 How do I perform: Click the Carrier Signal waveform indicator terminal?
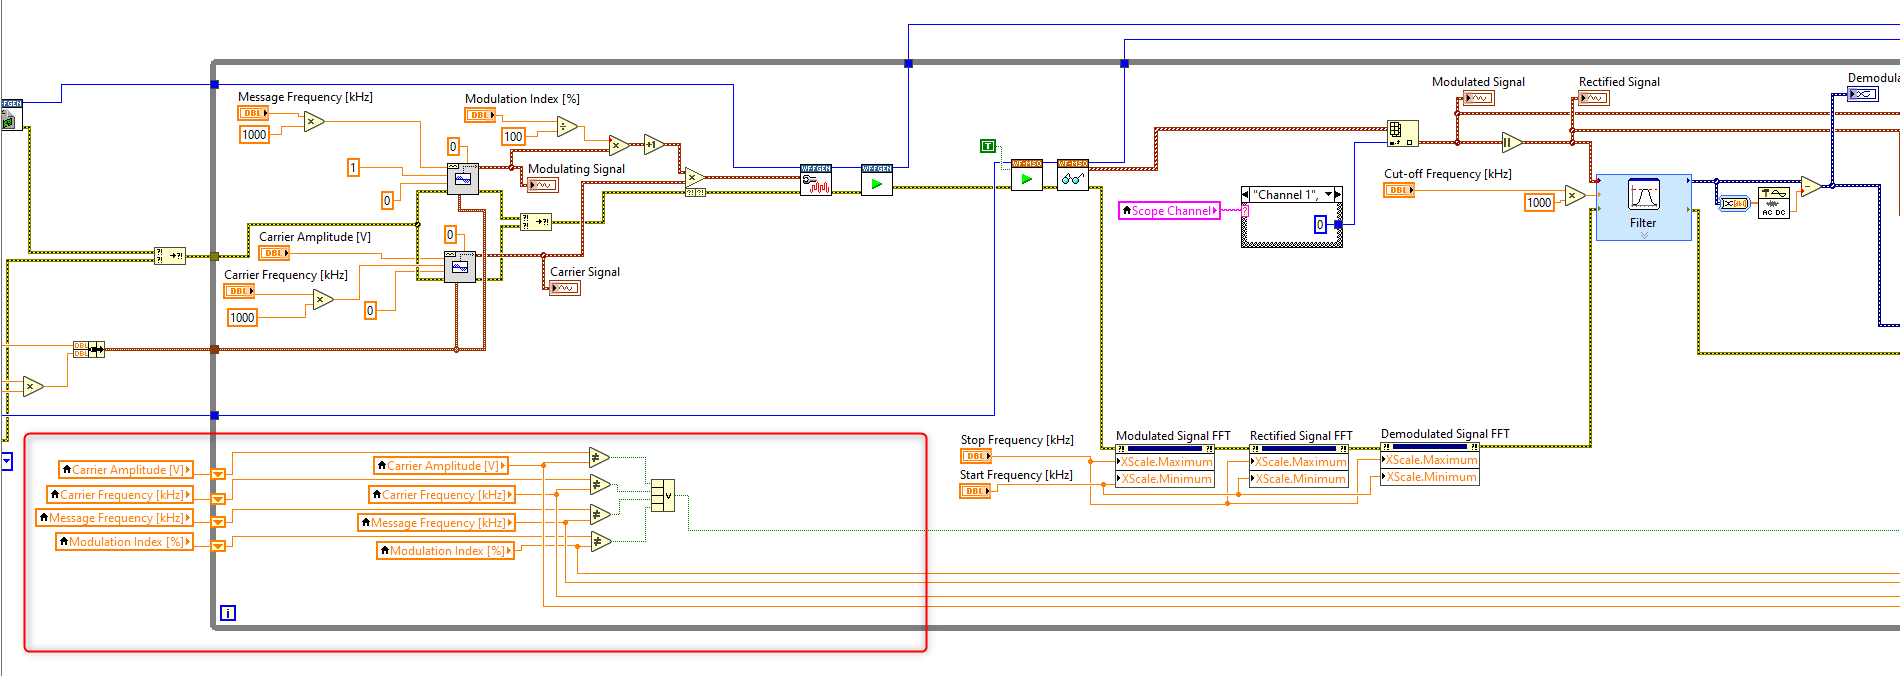click(x=565, y=288)
